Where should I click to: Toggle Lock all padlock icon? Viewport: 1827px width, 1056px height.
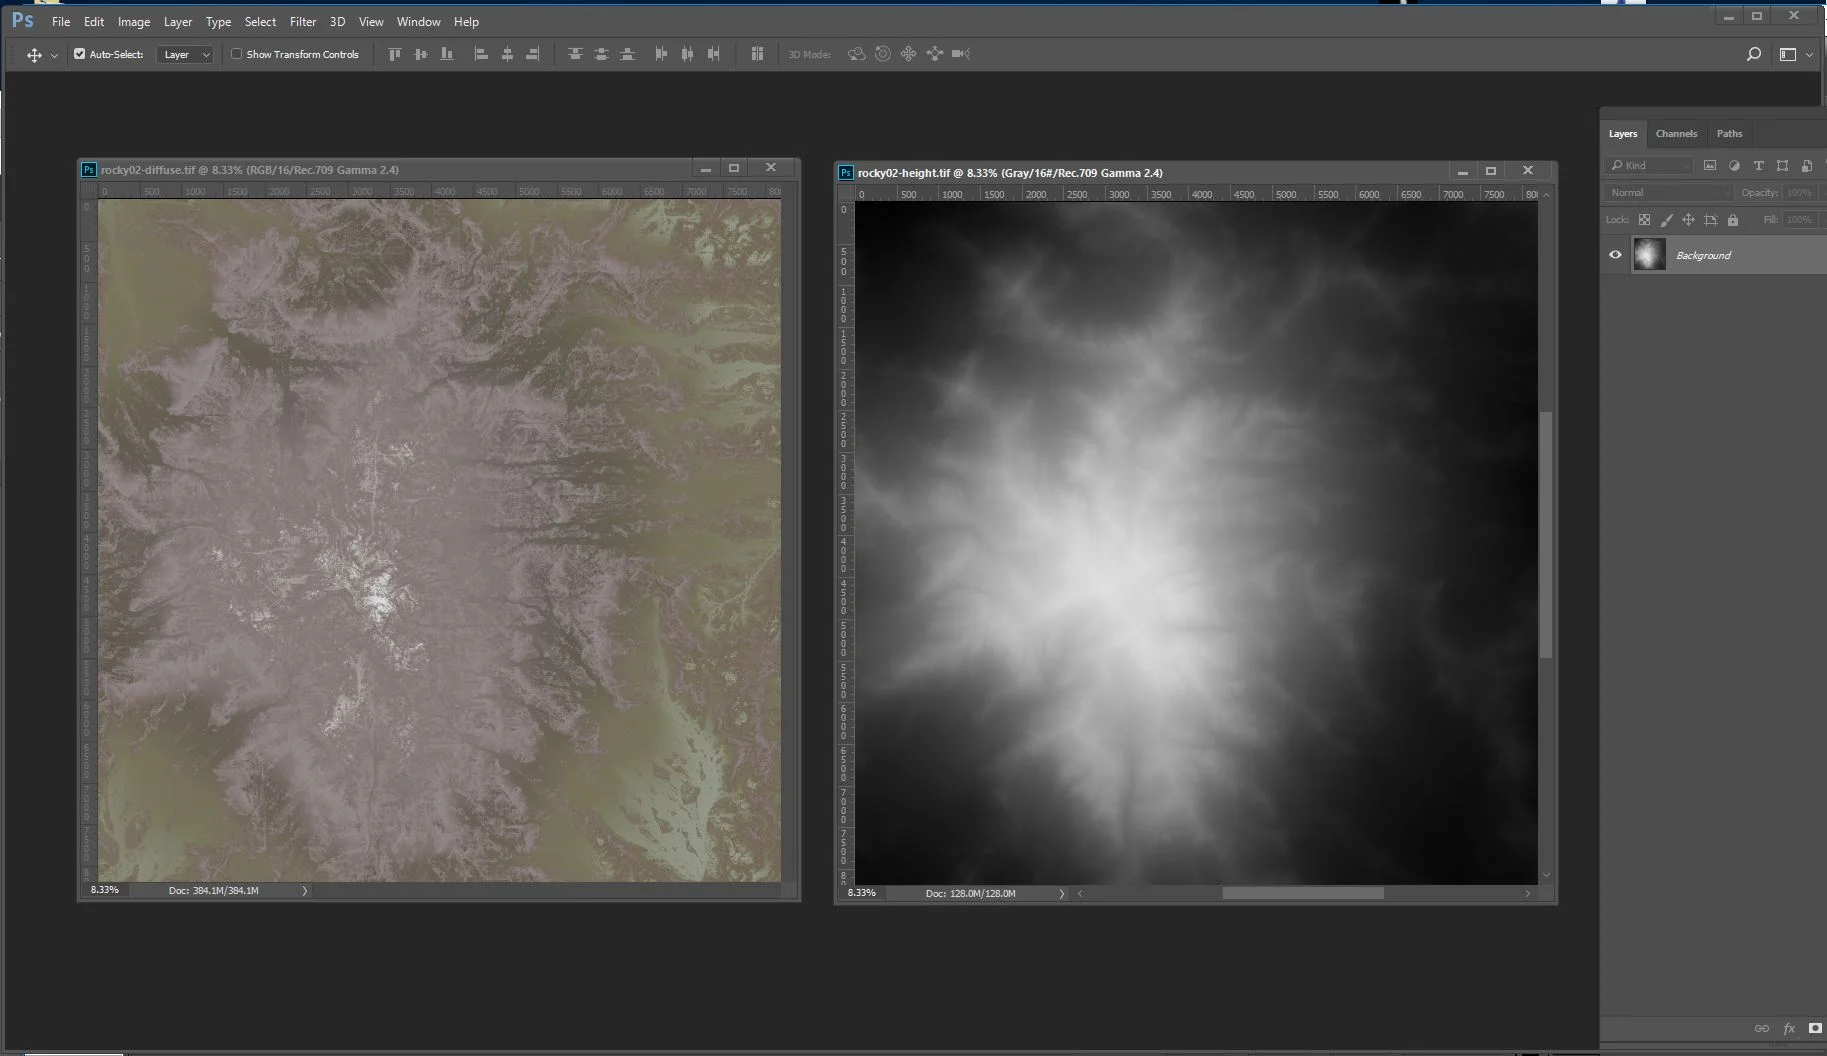(x=1733, y=219)
